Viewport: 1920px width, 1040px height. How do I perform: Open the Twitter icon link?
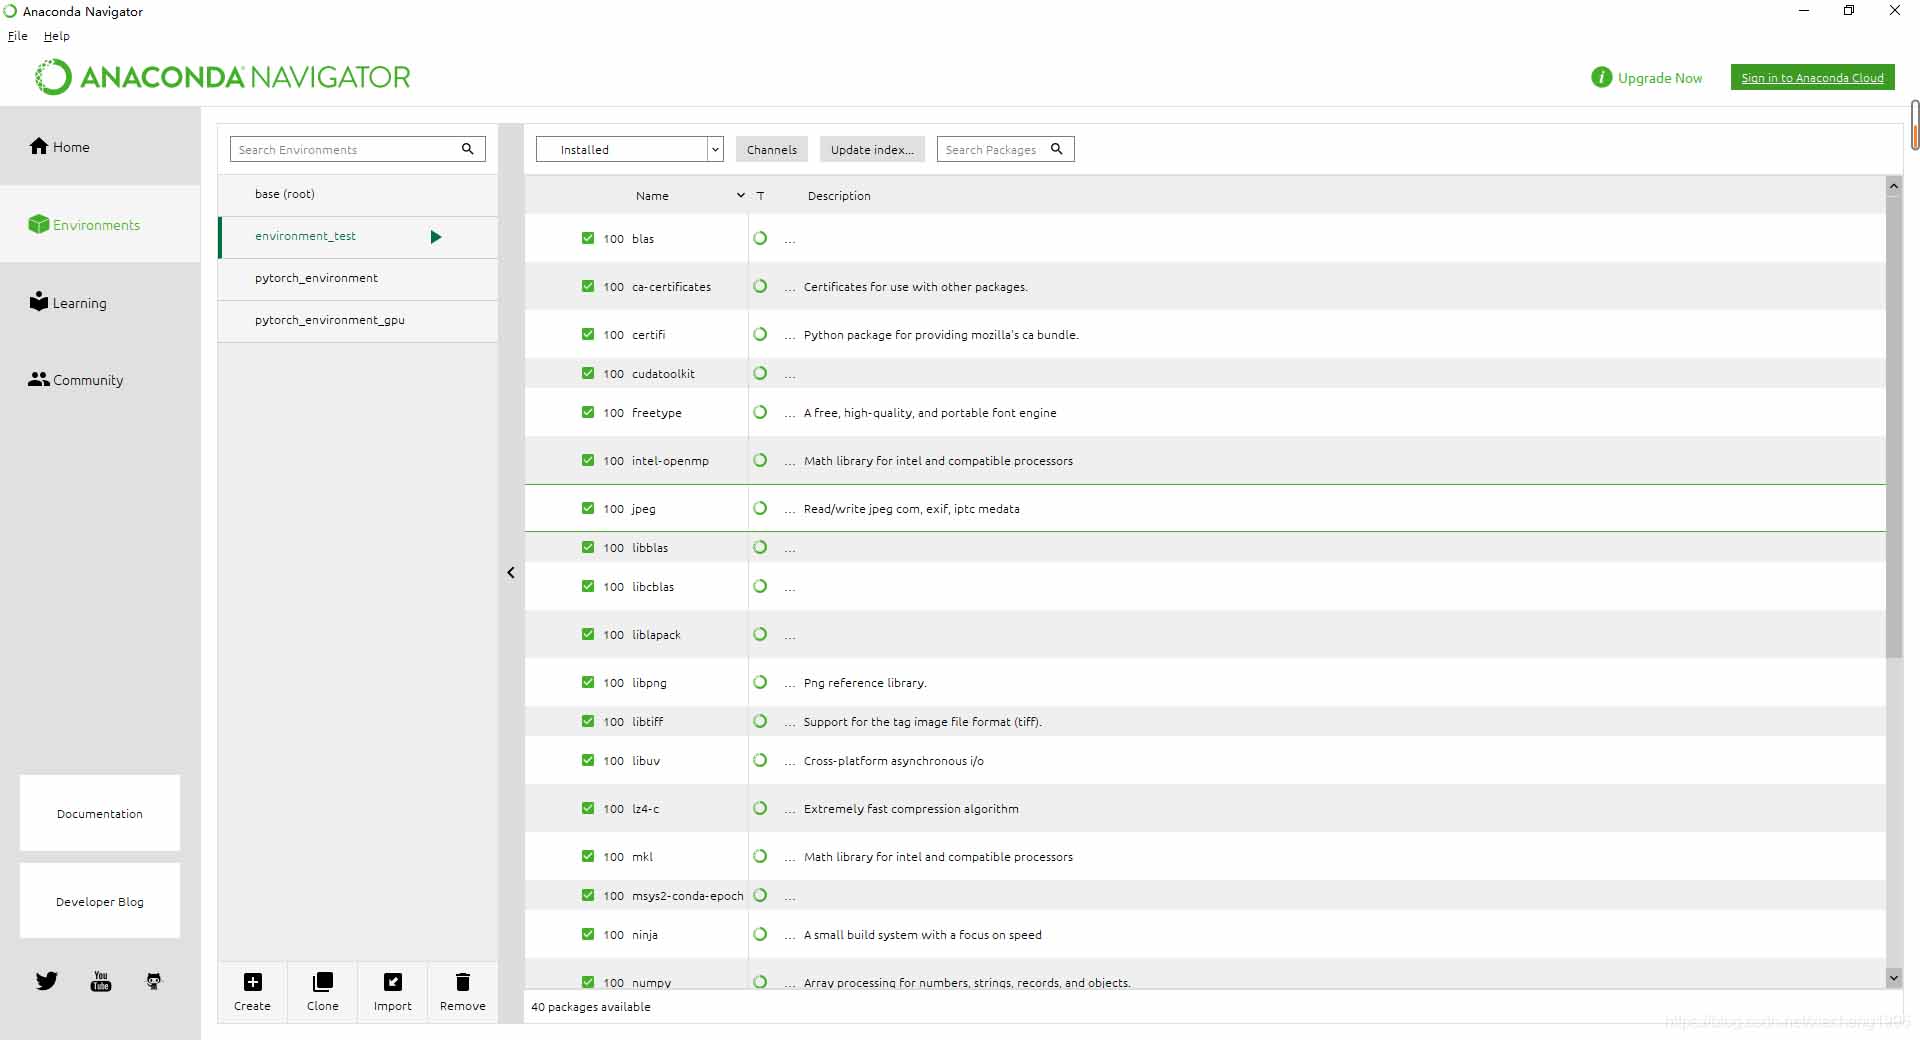click(47, 981)
